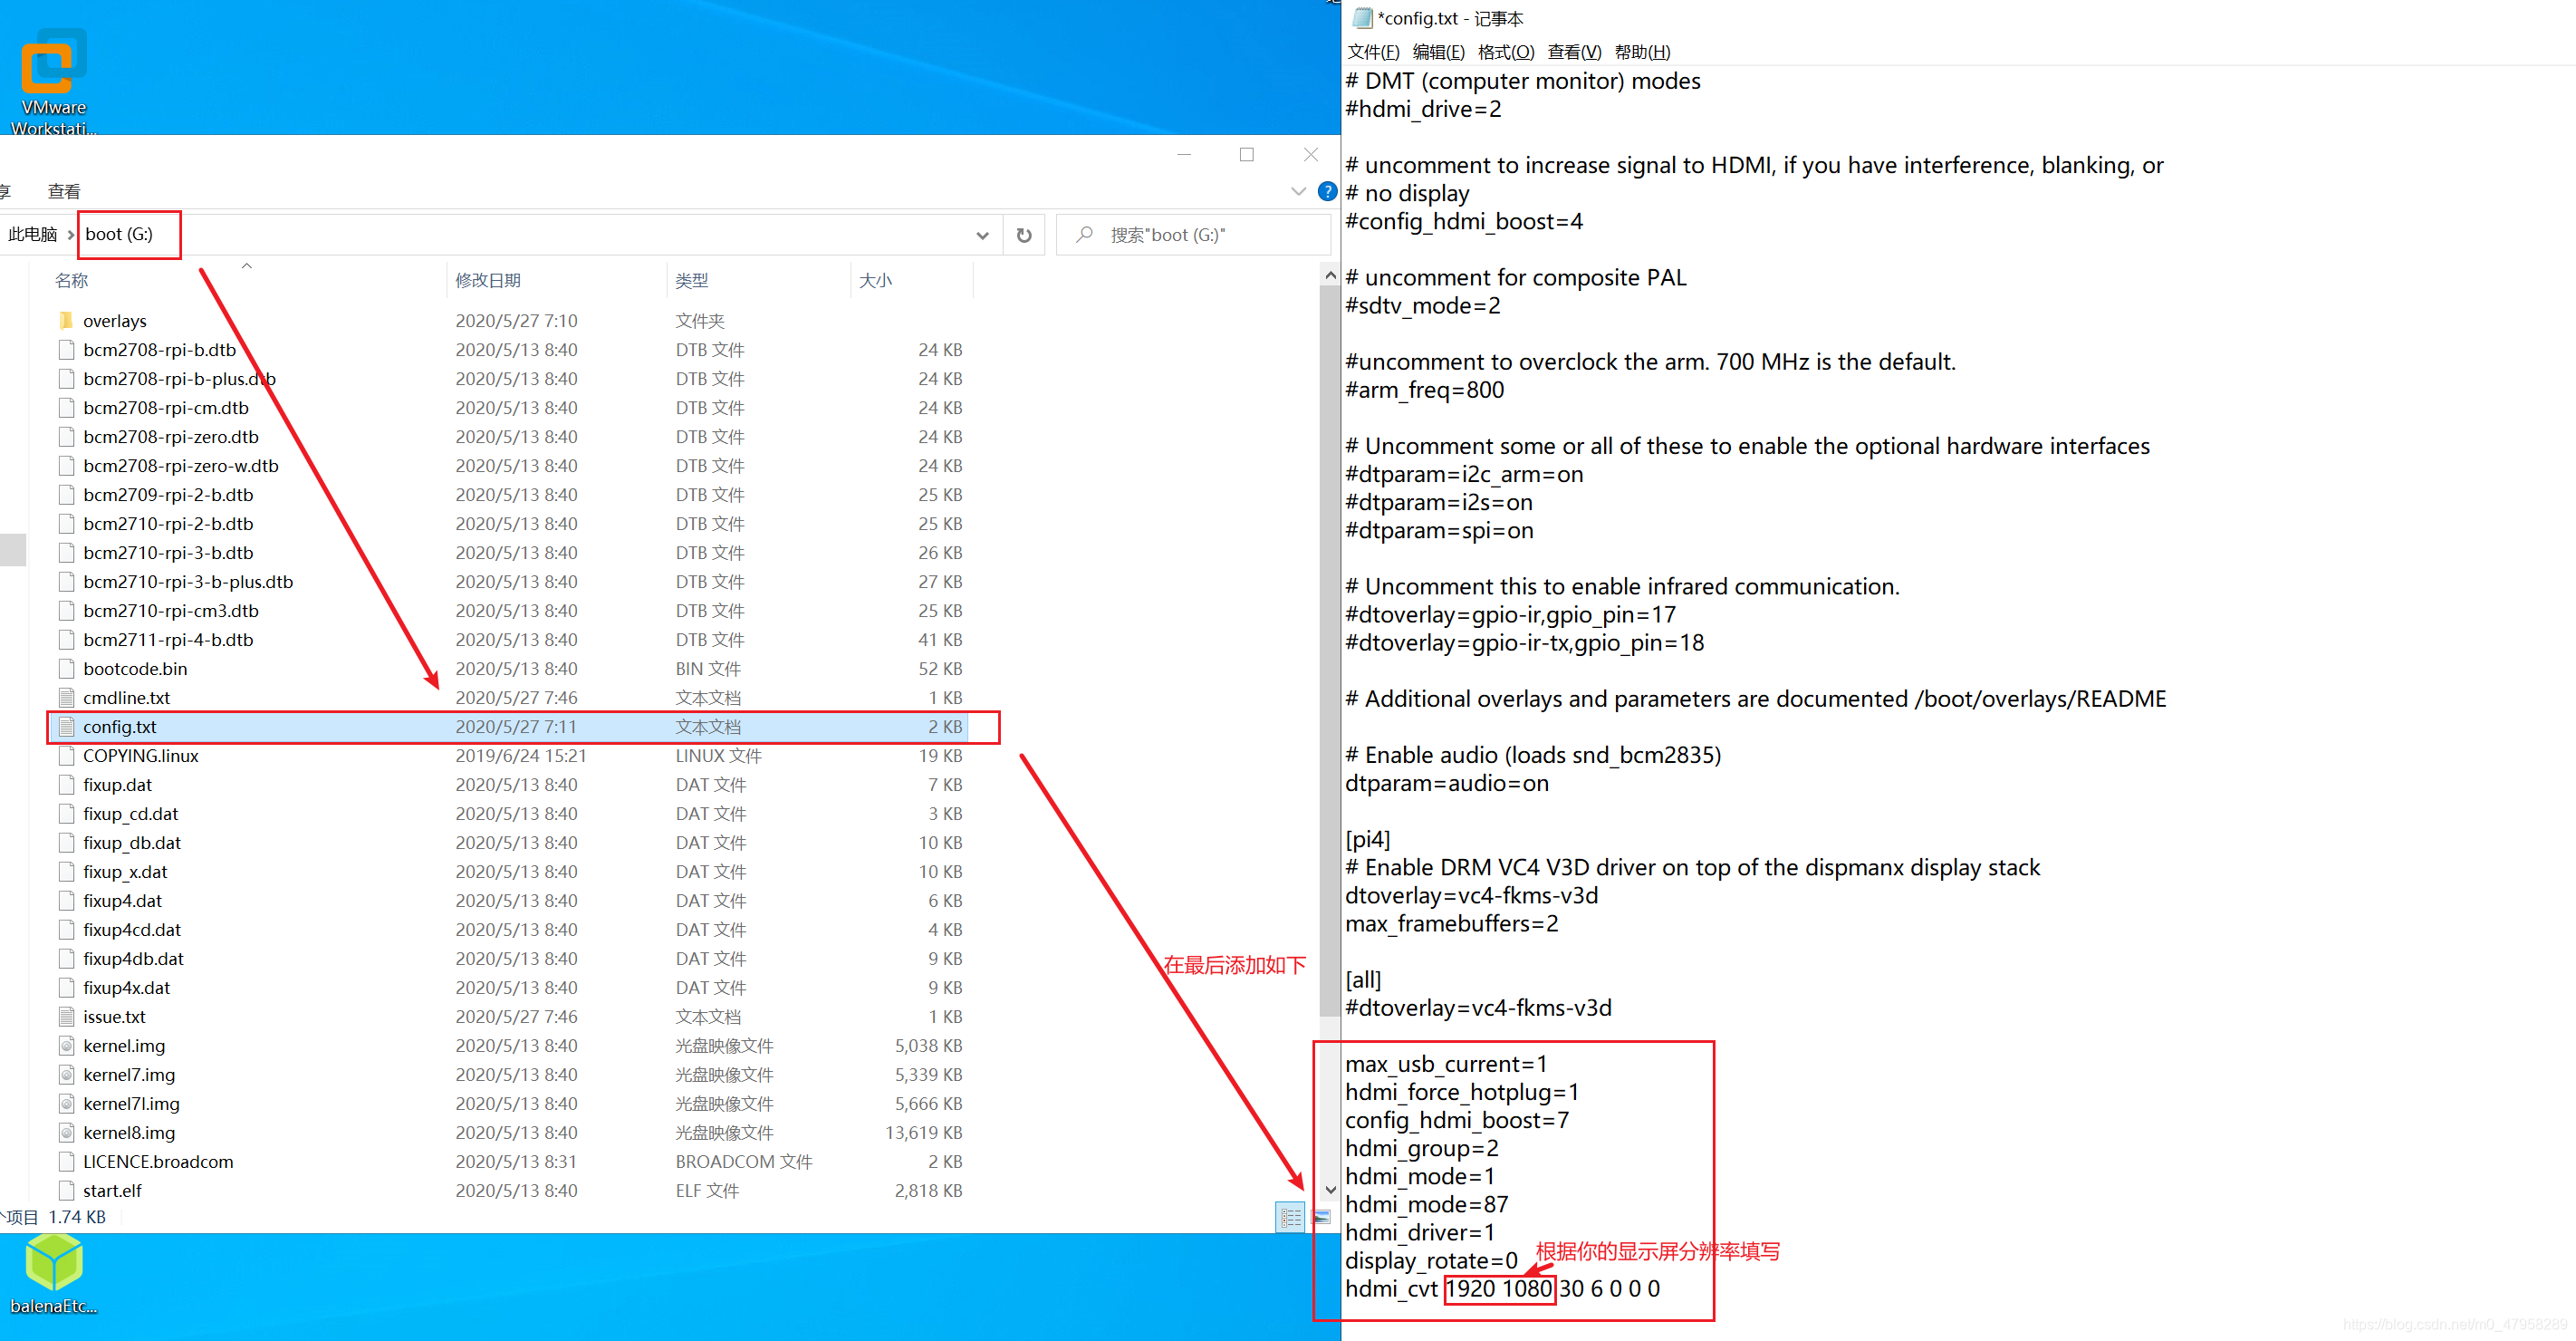Select the config.txt file icon
Screen dimensions: 2576x1341
tap(66, 726)
